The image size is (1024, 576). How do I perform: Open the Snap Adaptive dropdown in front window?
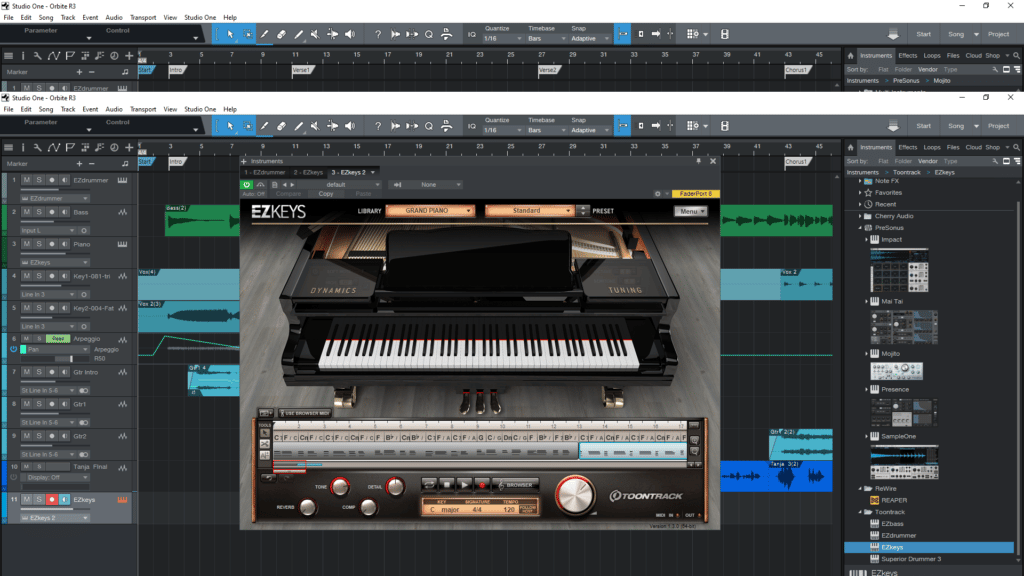[590, 130]
